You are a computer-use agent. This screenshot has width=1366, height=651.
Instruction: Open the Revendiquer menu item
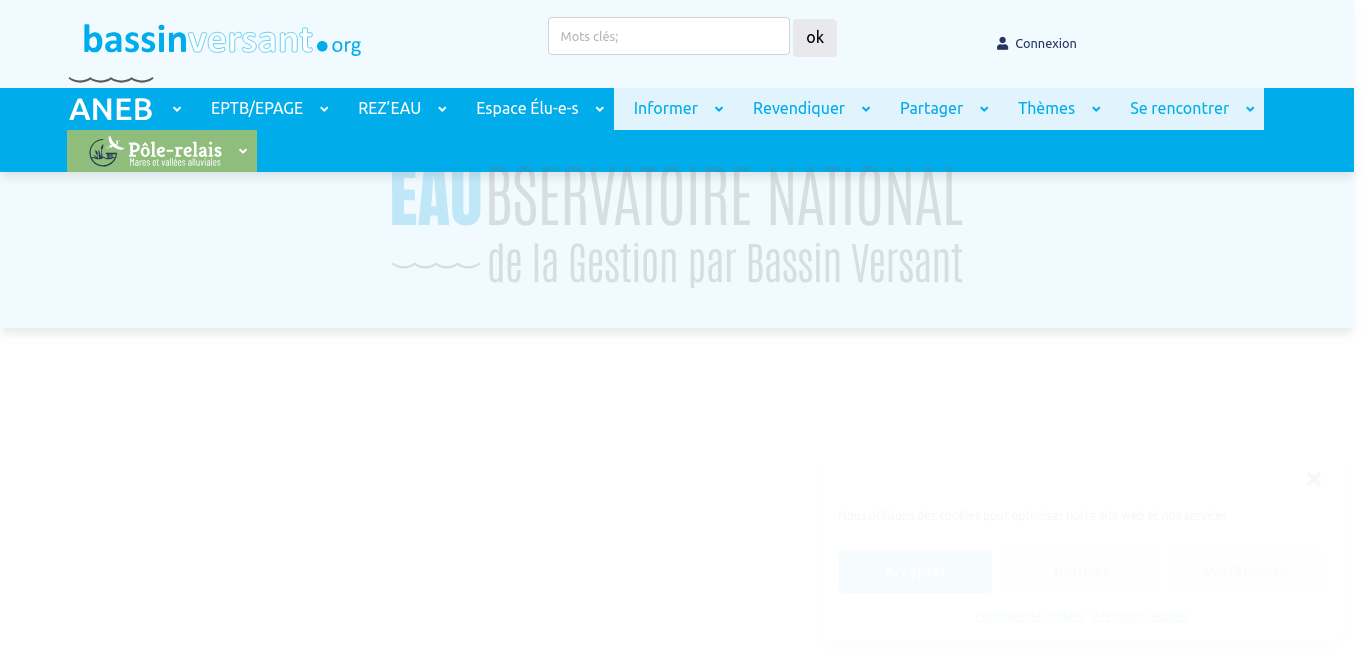pos(799,108)
